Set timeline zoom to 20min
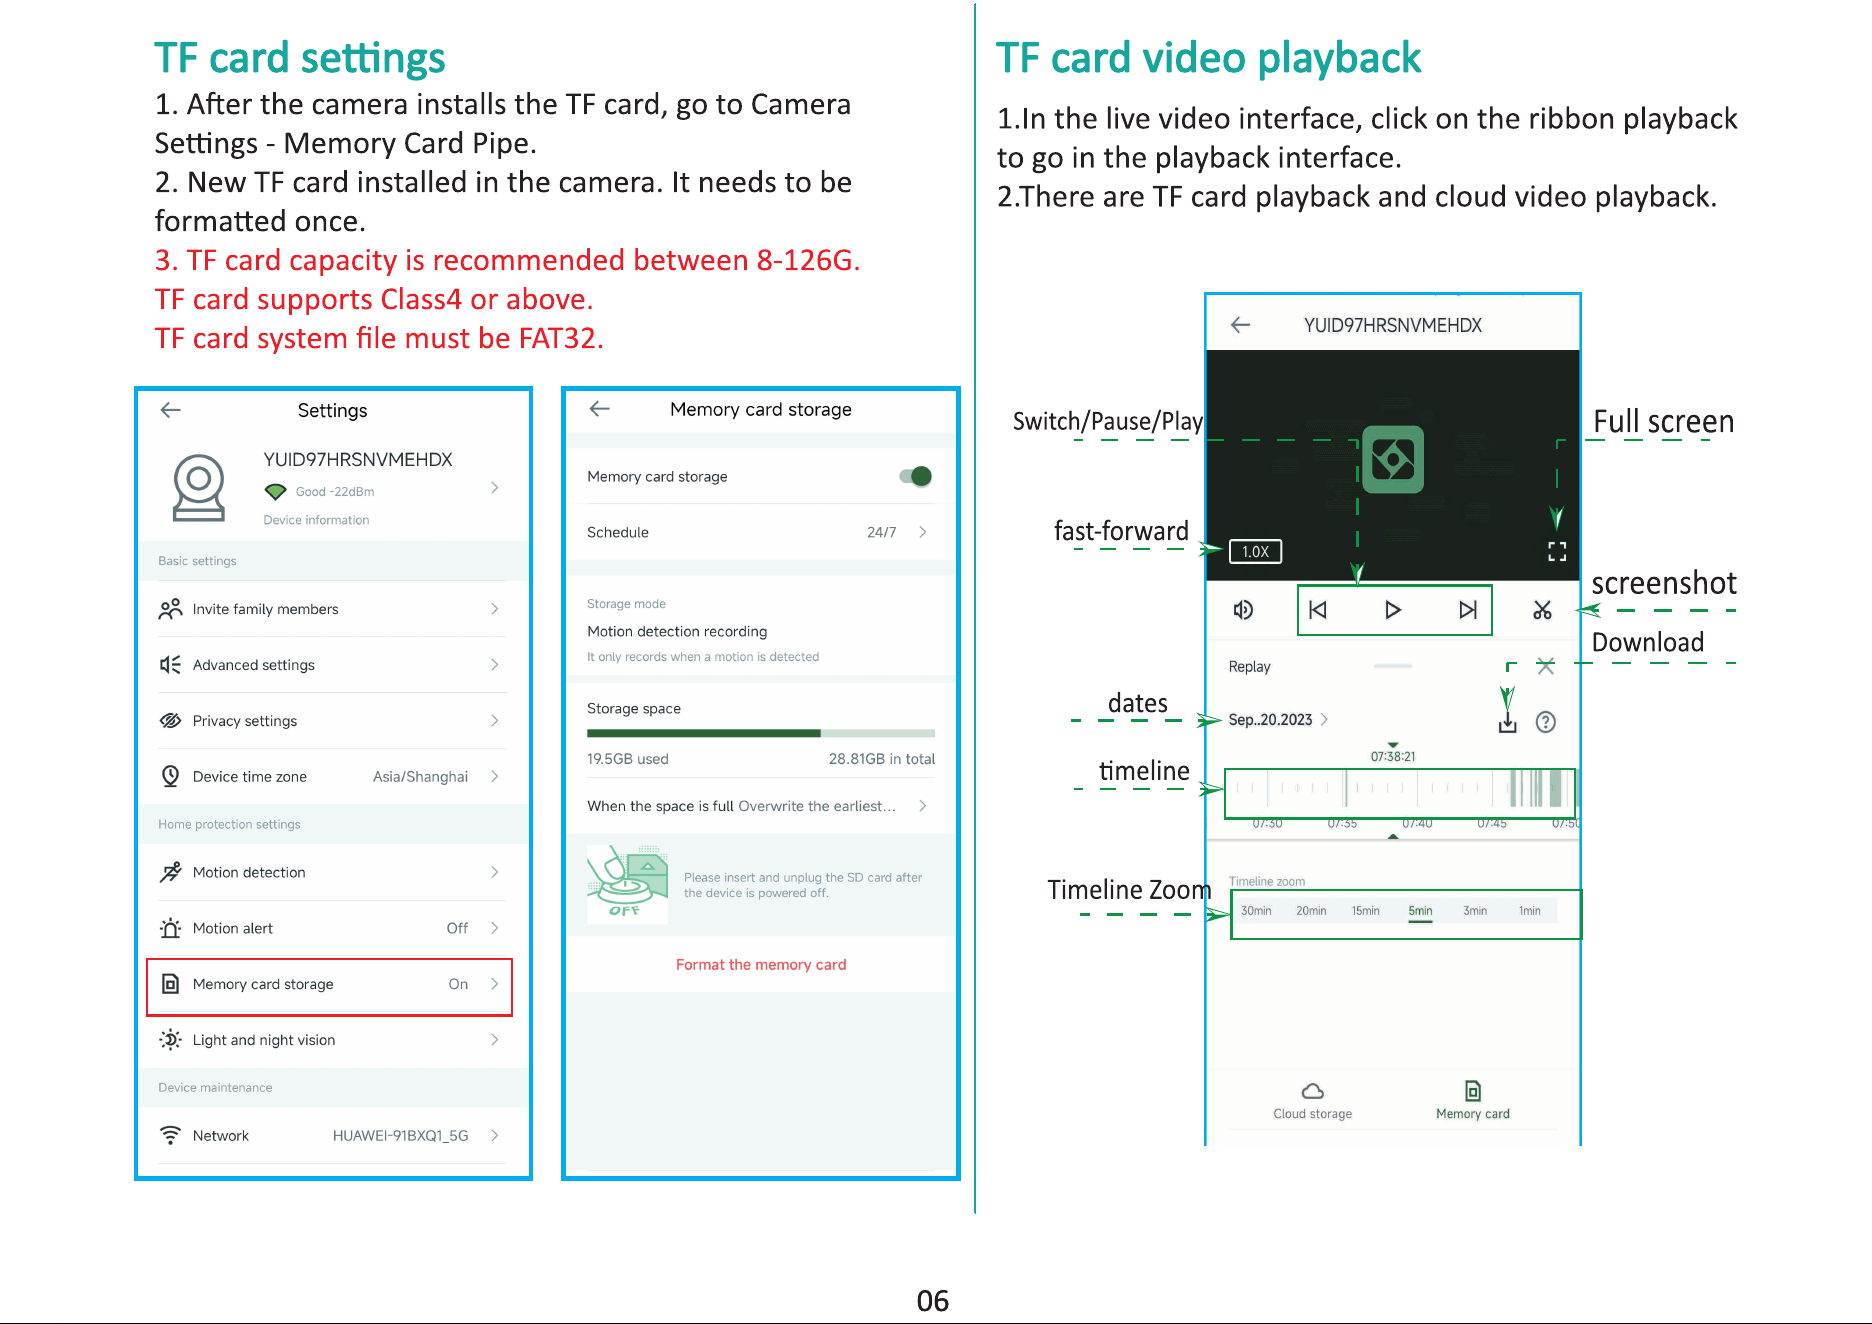 (x=1311, y=911)
